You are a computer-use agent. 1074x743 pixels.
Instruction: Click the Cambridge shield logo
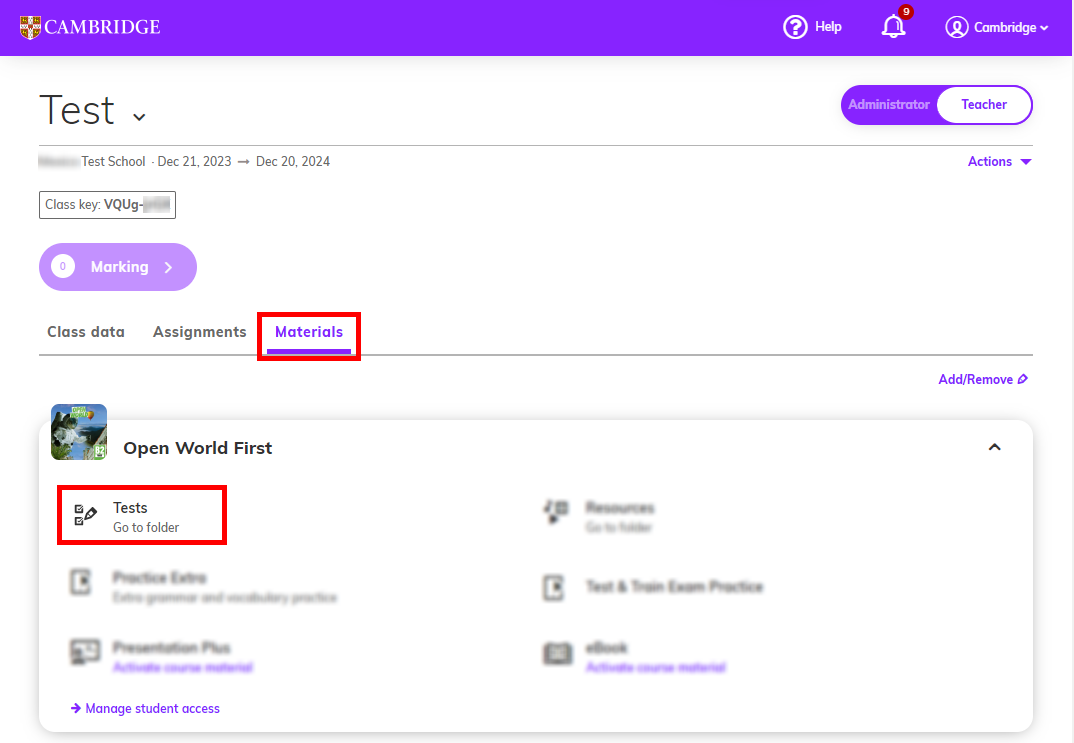coord(30,27)
